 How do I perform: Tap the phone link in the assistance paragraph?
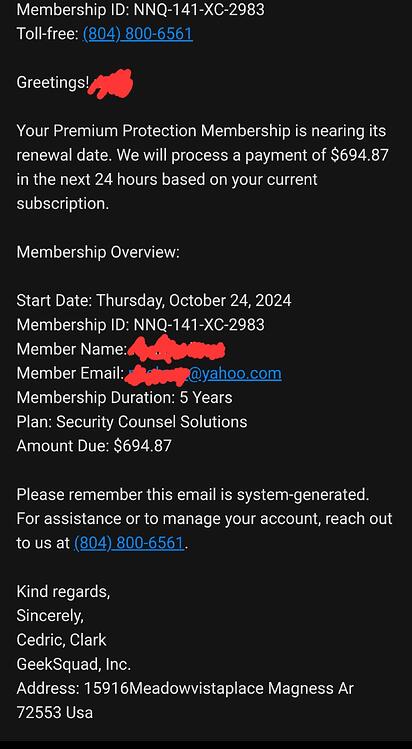pos(129,543)
